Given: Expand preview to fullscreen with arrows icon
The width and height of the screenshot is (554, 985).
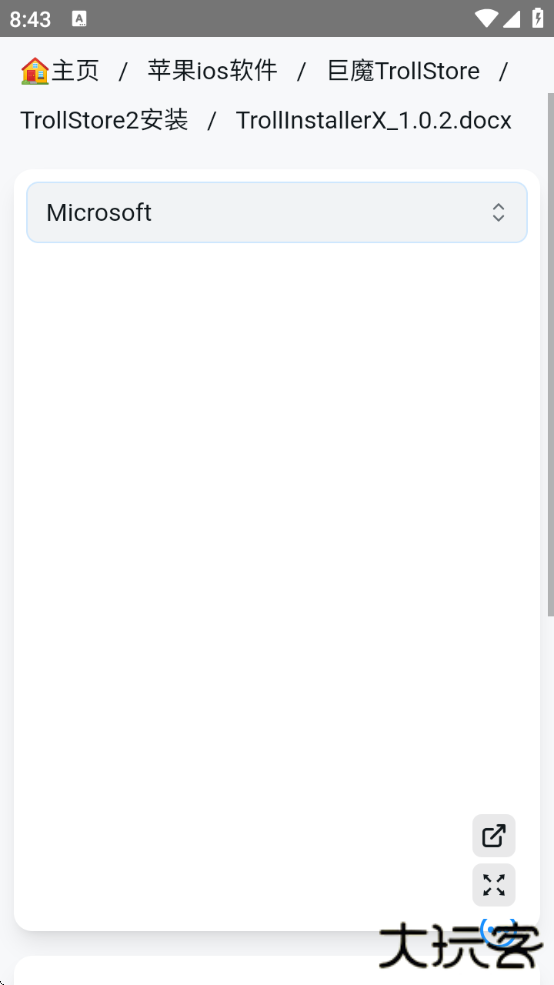Looking at the screenshot, I should click(494, 884).
